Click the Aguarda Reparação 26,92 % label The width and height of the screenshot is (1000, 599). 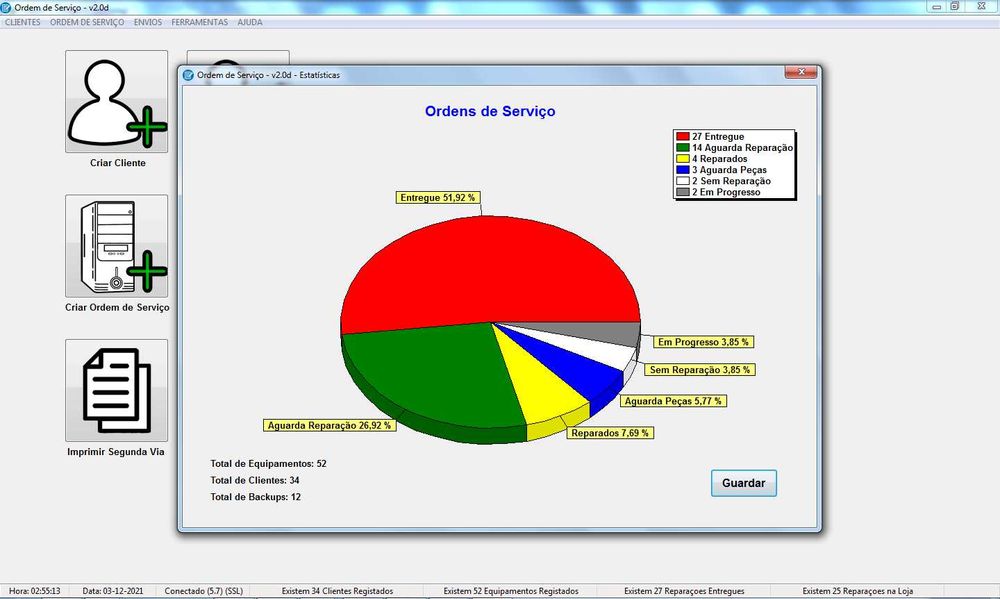point(329,425)
